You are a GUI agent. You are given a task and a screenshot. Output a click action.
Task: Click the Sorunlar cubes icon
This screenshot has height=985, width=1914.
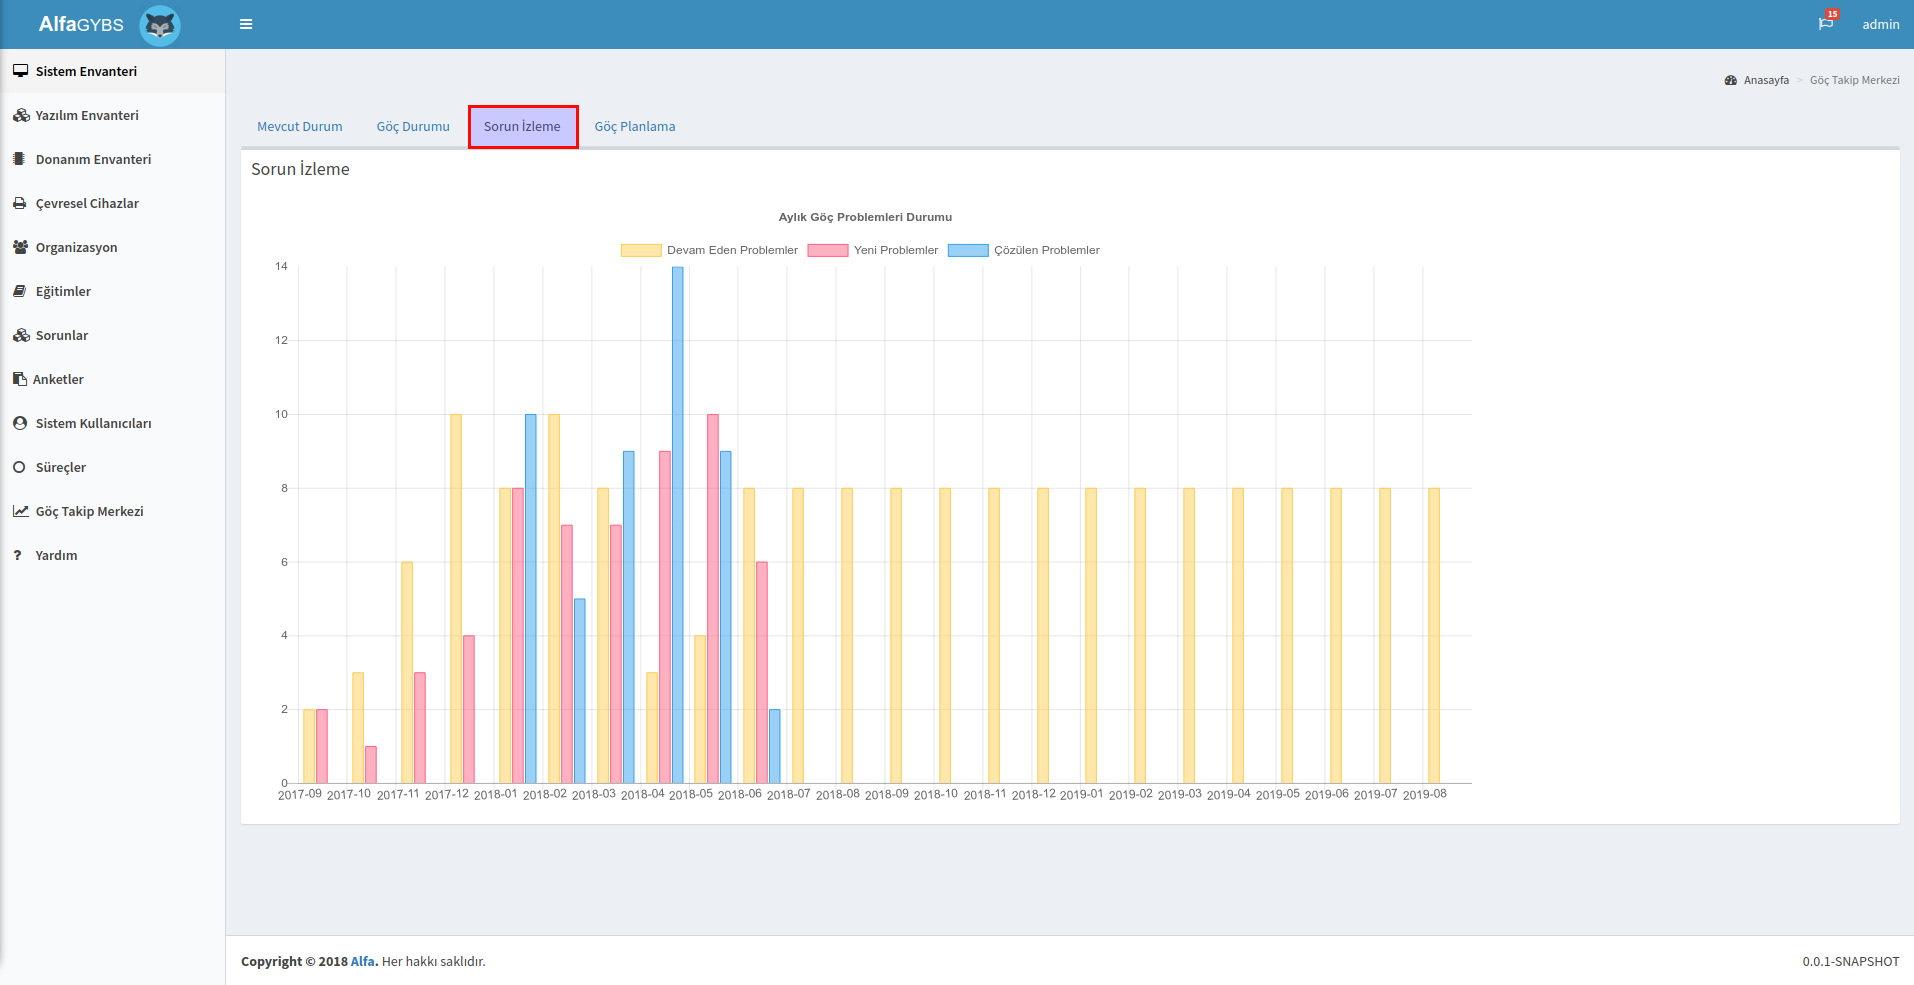pyautogui.click(x=21, y=335)
